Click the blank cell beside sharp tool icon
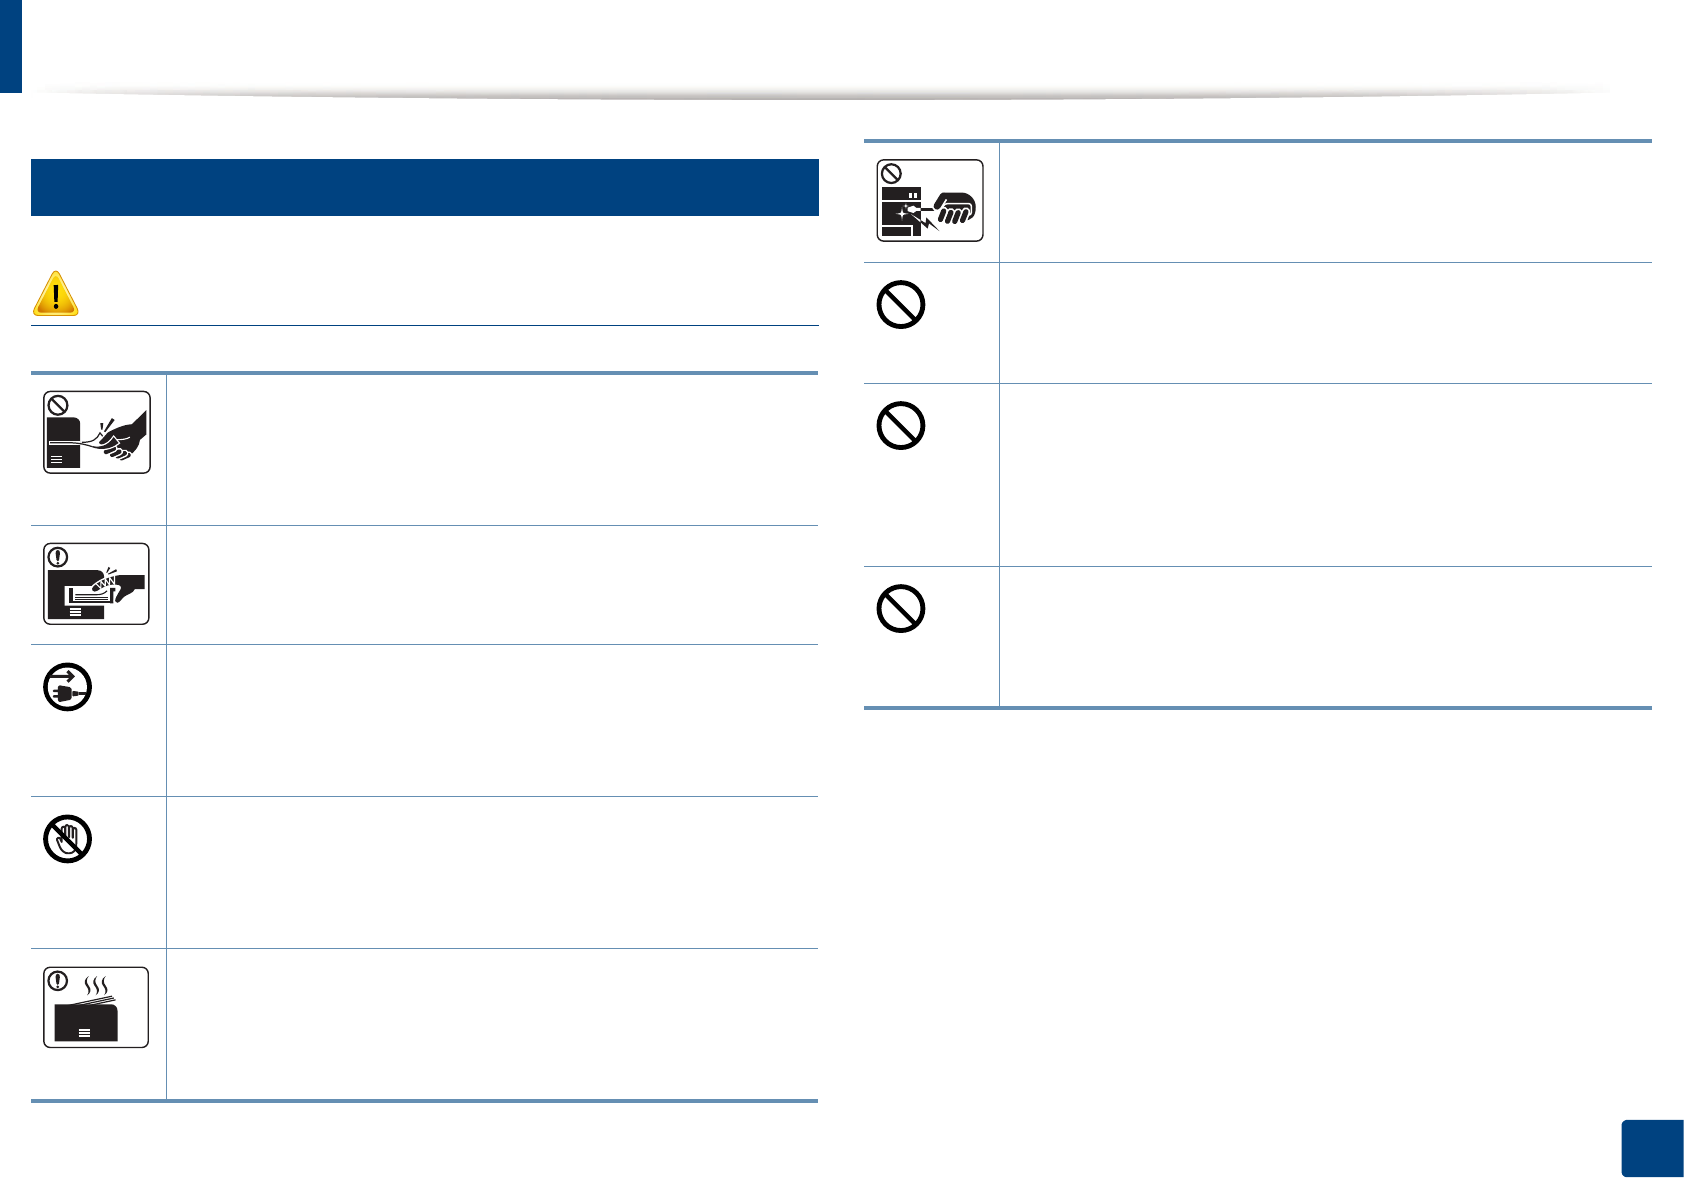Screen dimensions: 1684x1190 pos(1325,202)
